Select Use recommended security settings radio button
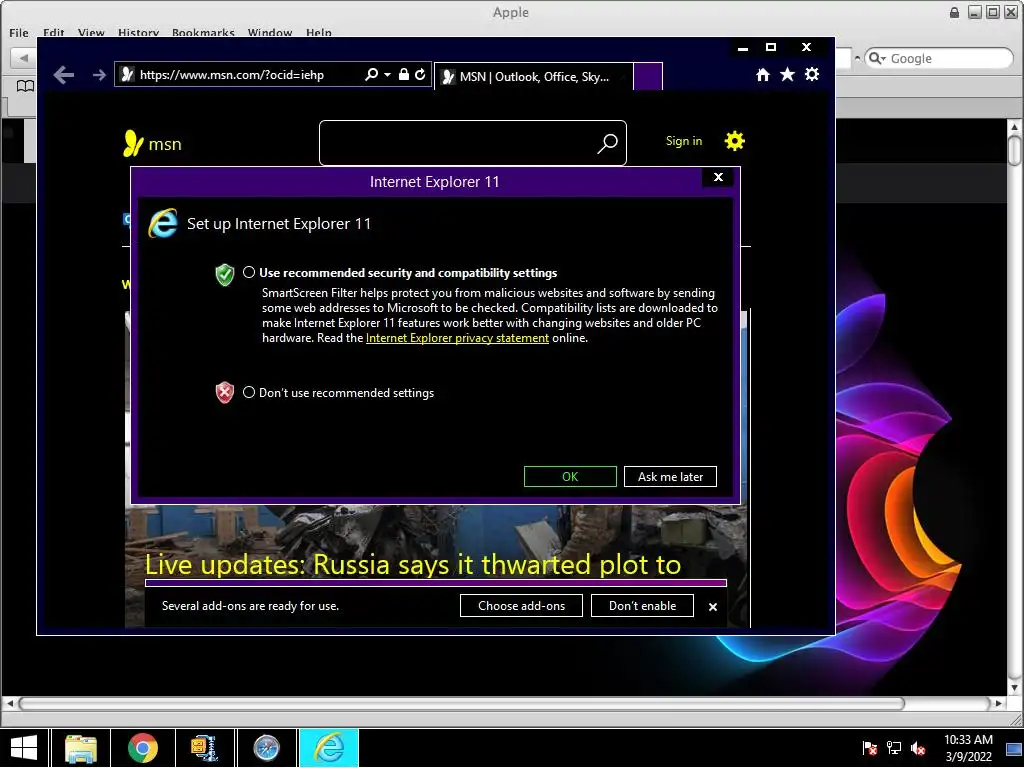This screenshot has width=1024, height=768. (249, 272)
